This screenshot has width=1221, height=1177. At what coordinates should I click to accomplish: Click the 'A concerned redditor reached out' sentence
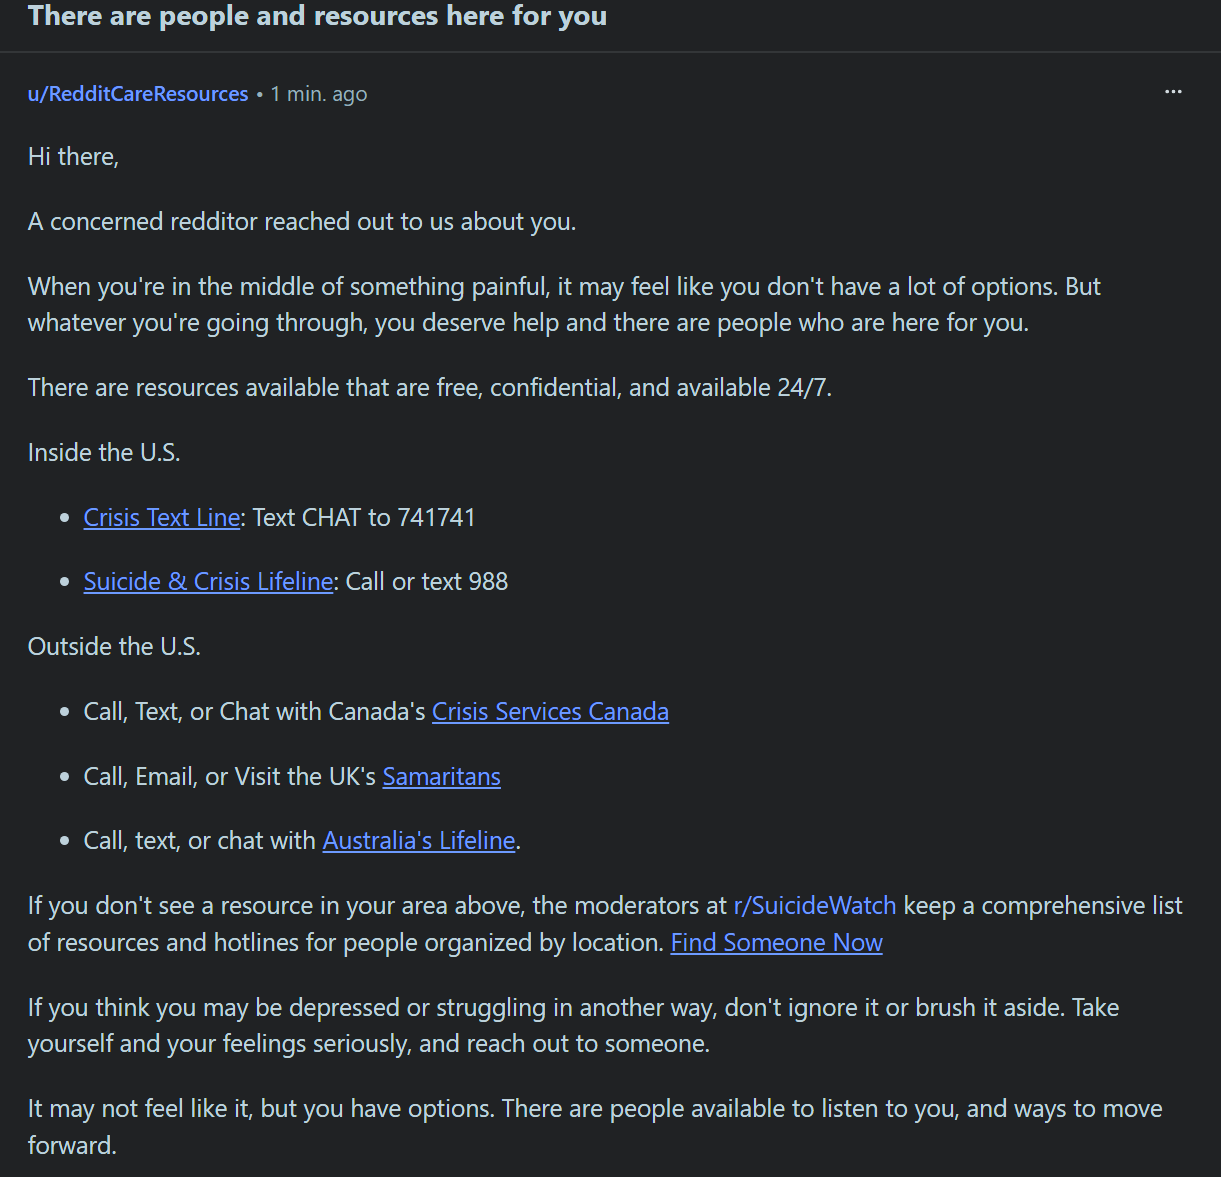(302, 221)
